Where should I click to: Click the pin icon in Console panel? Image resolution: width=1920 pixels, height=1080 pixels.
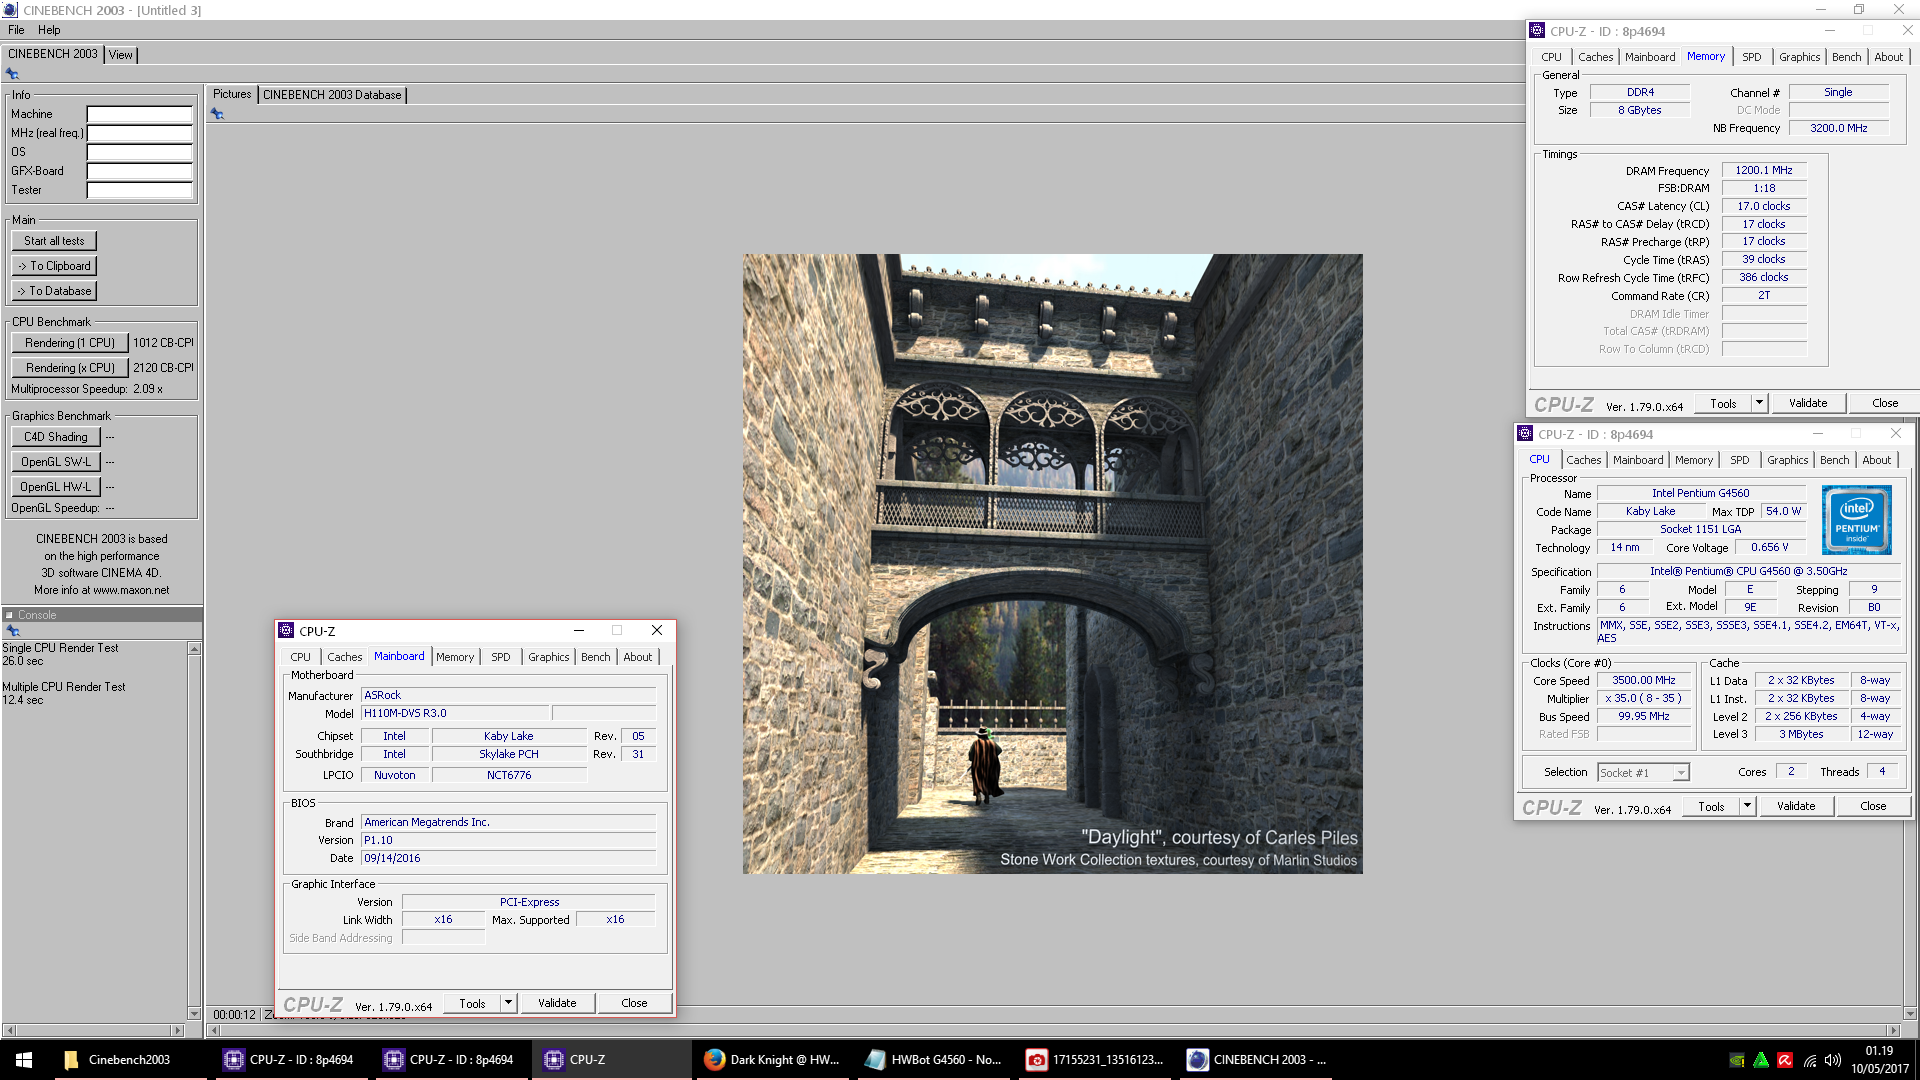click(x=13, y=631)
